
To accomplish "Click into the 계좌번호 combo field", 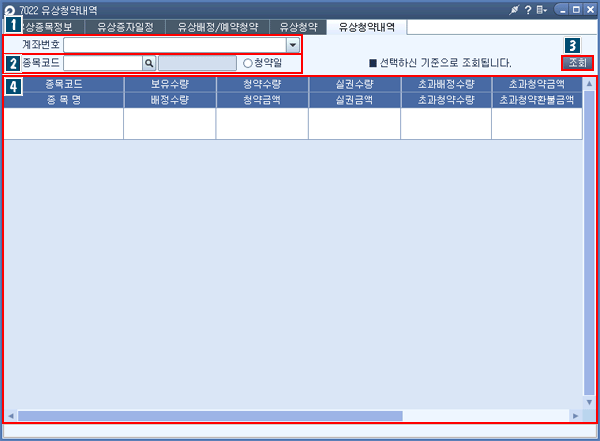I will tap(175, 45).
